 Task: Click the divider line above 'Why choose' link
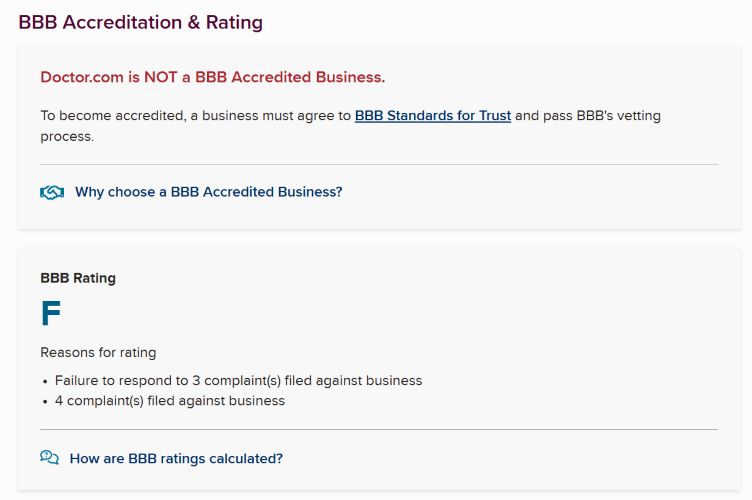(x=378, y=164)
